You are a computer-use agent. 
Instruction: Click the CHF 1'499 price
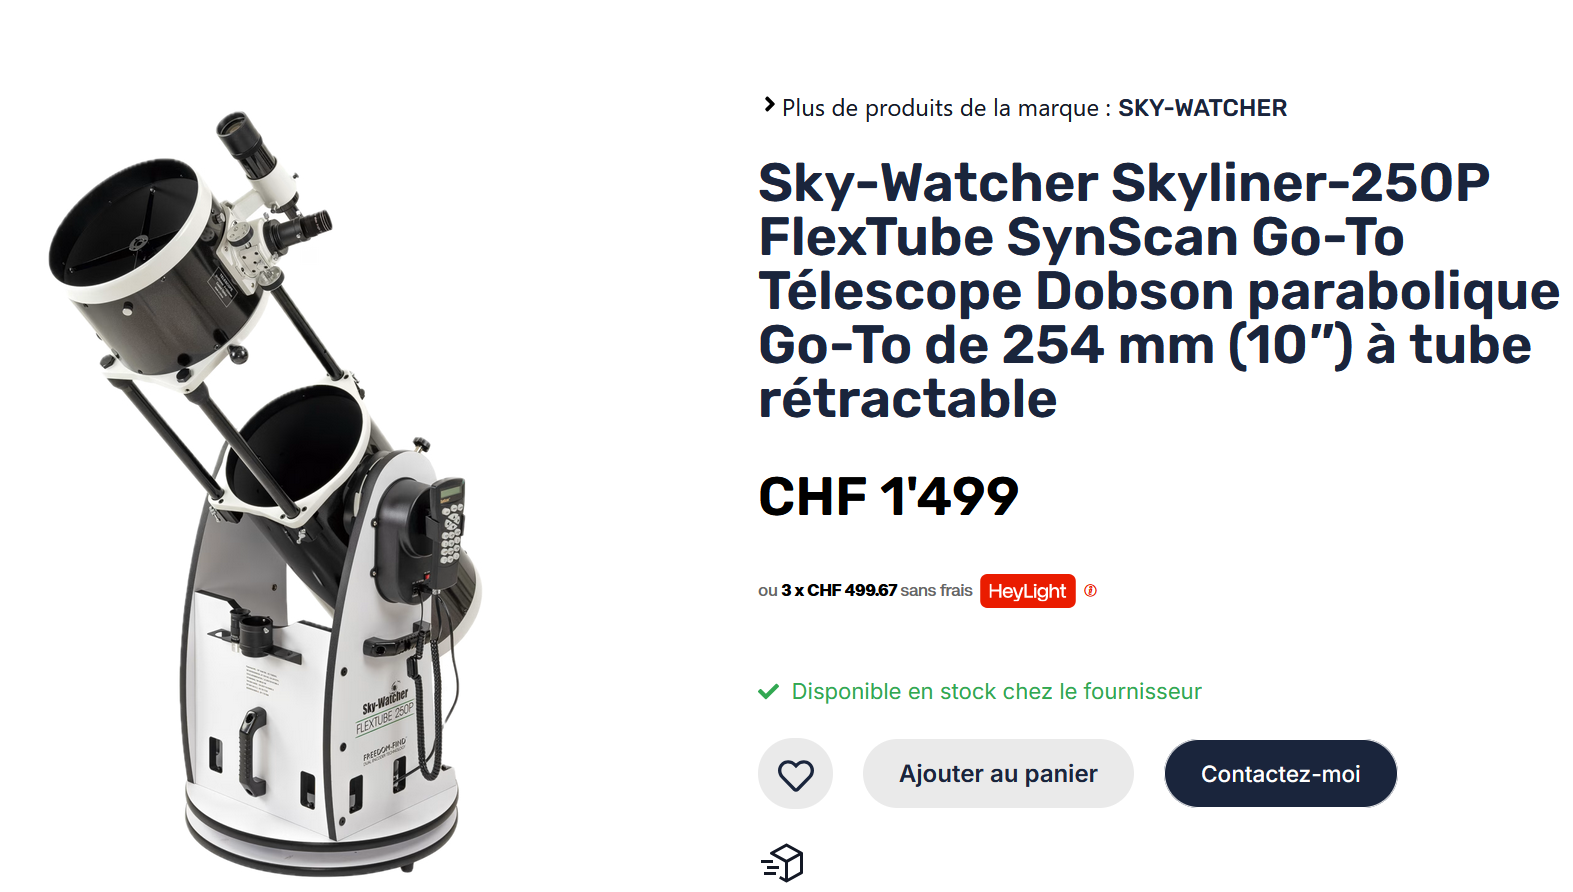tap(888, 497)
